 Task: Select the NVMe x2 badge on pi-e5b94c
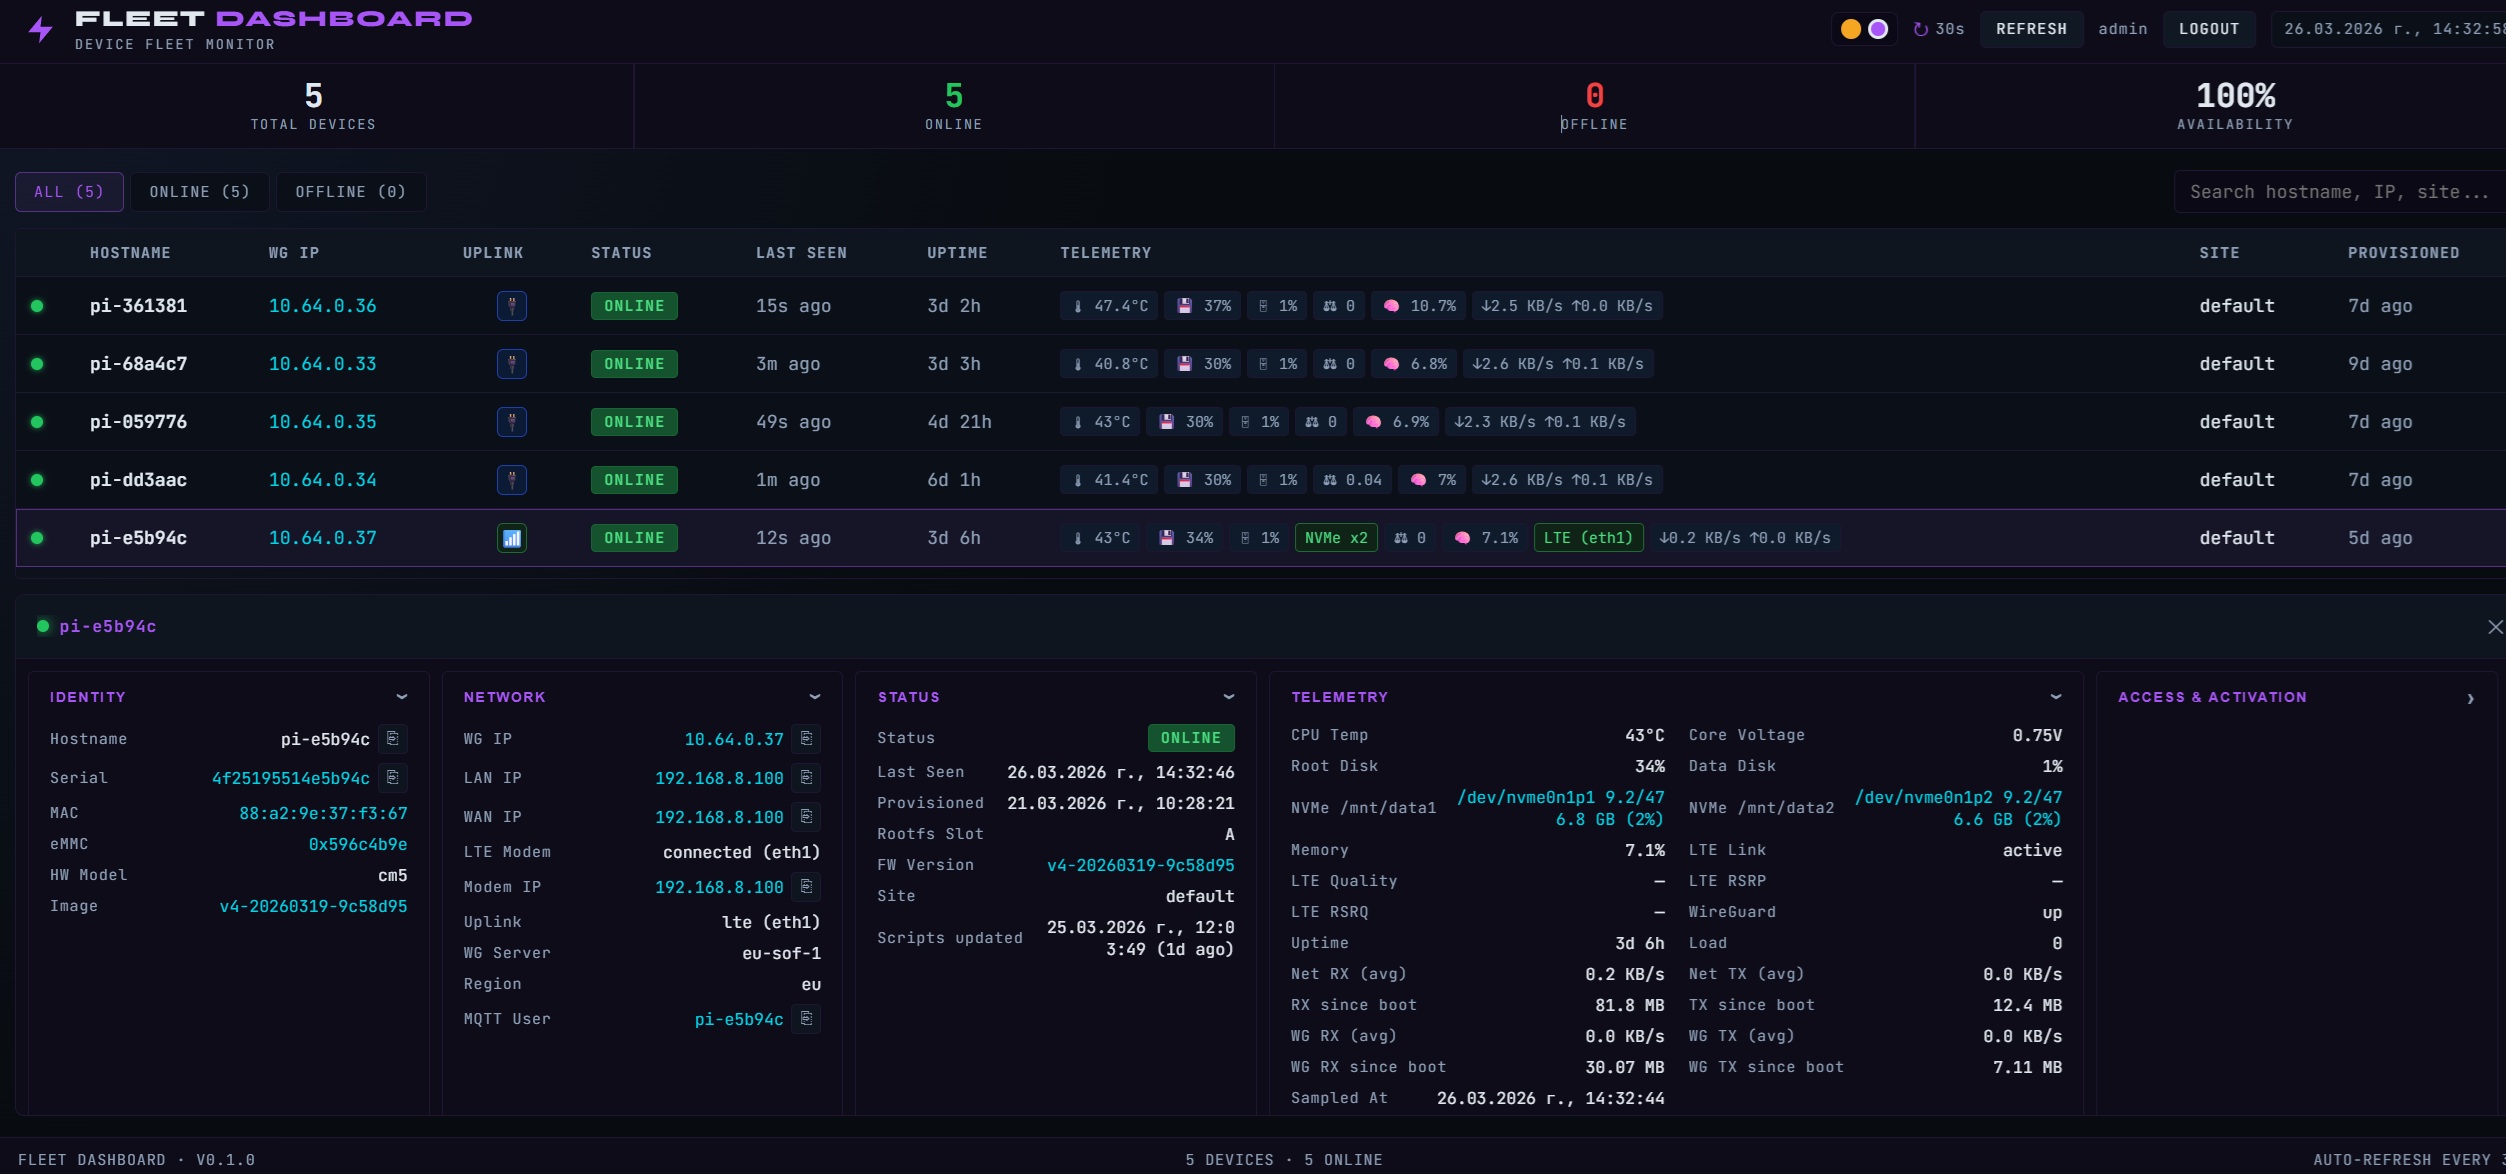pyautogui.click(x=1335, y=538)
